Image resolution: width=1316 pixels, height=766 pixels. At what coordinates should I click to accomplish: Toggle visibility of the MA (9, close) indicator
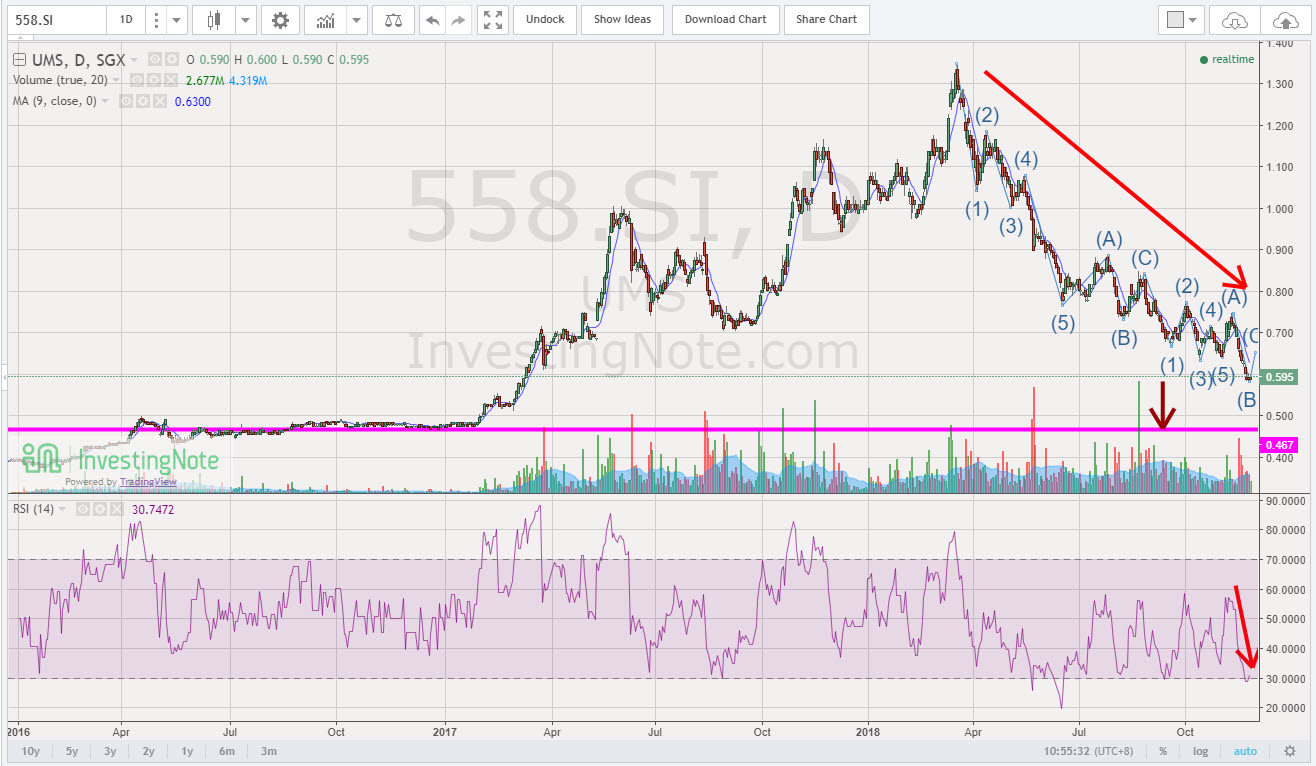125,100
